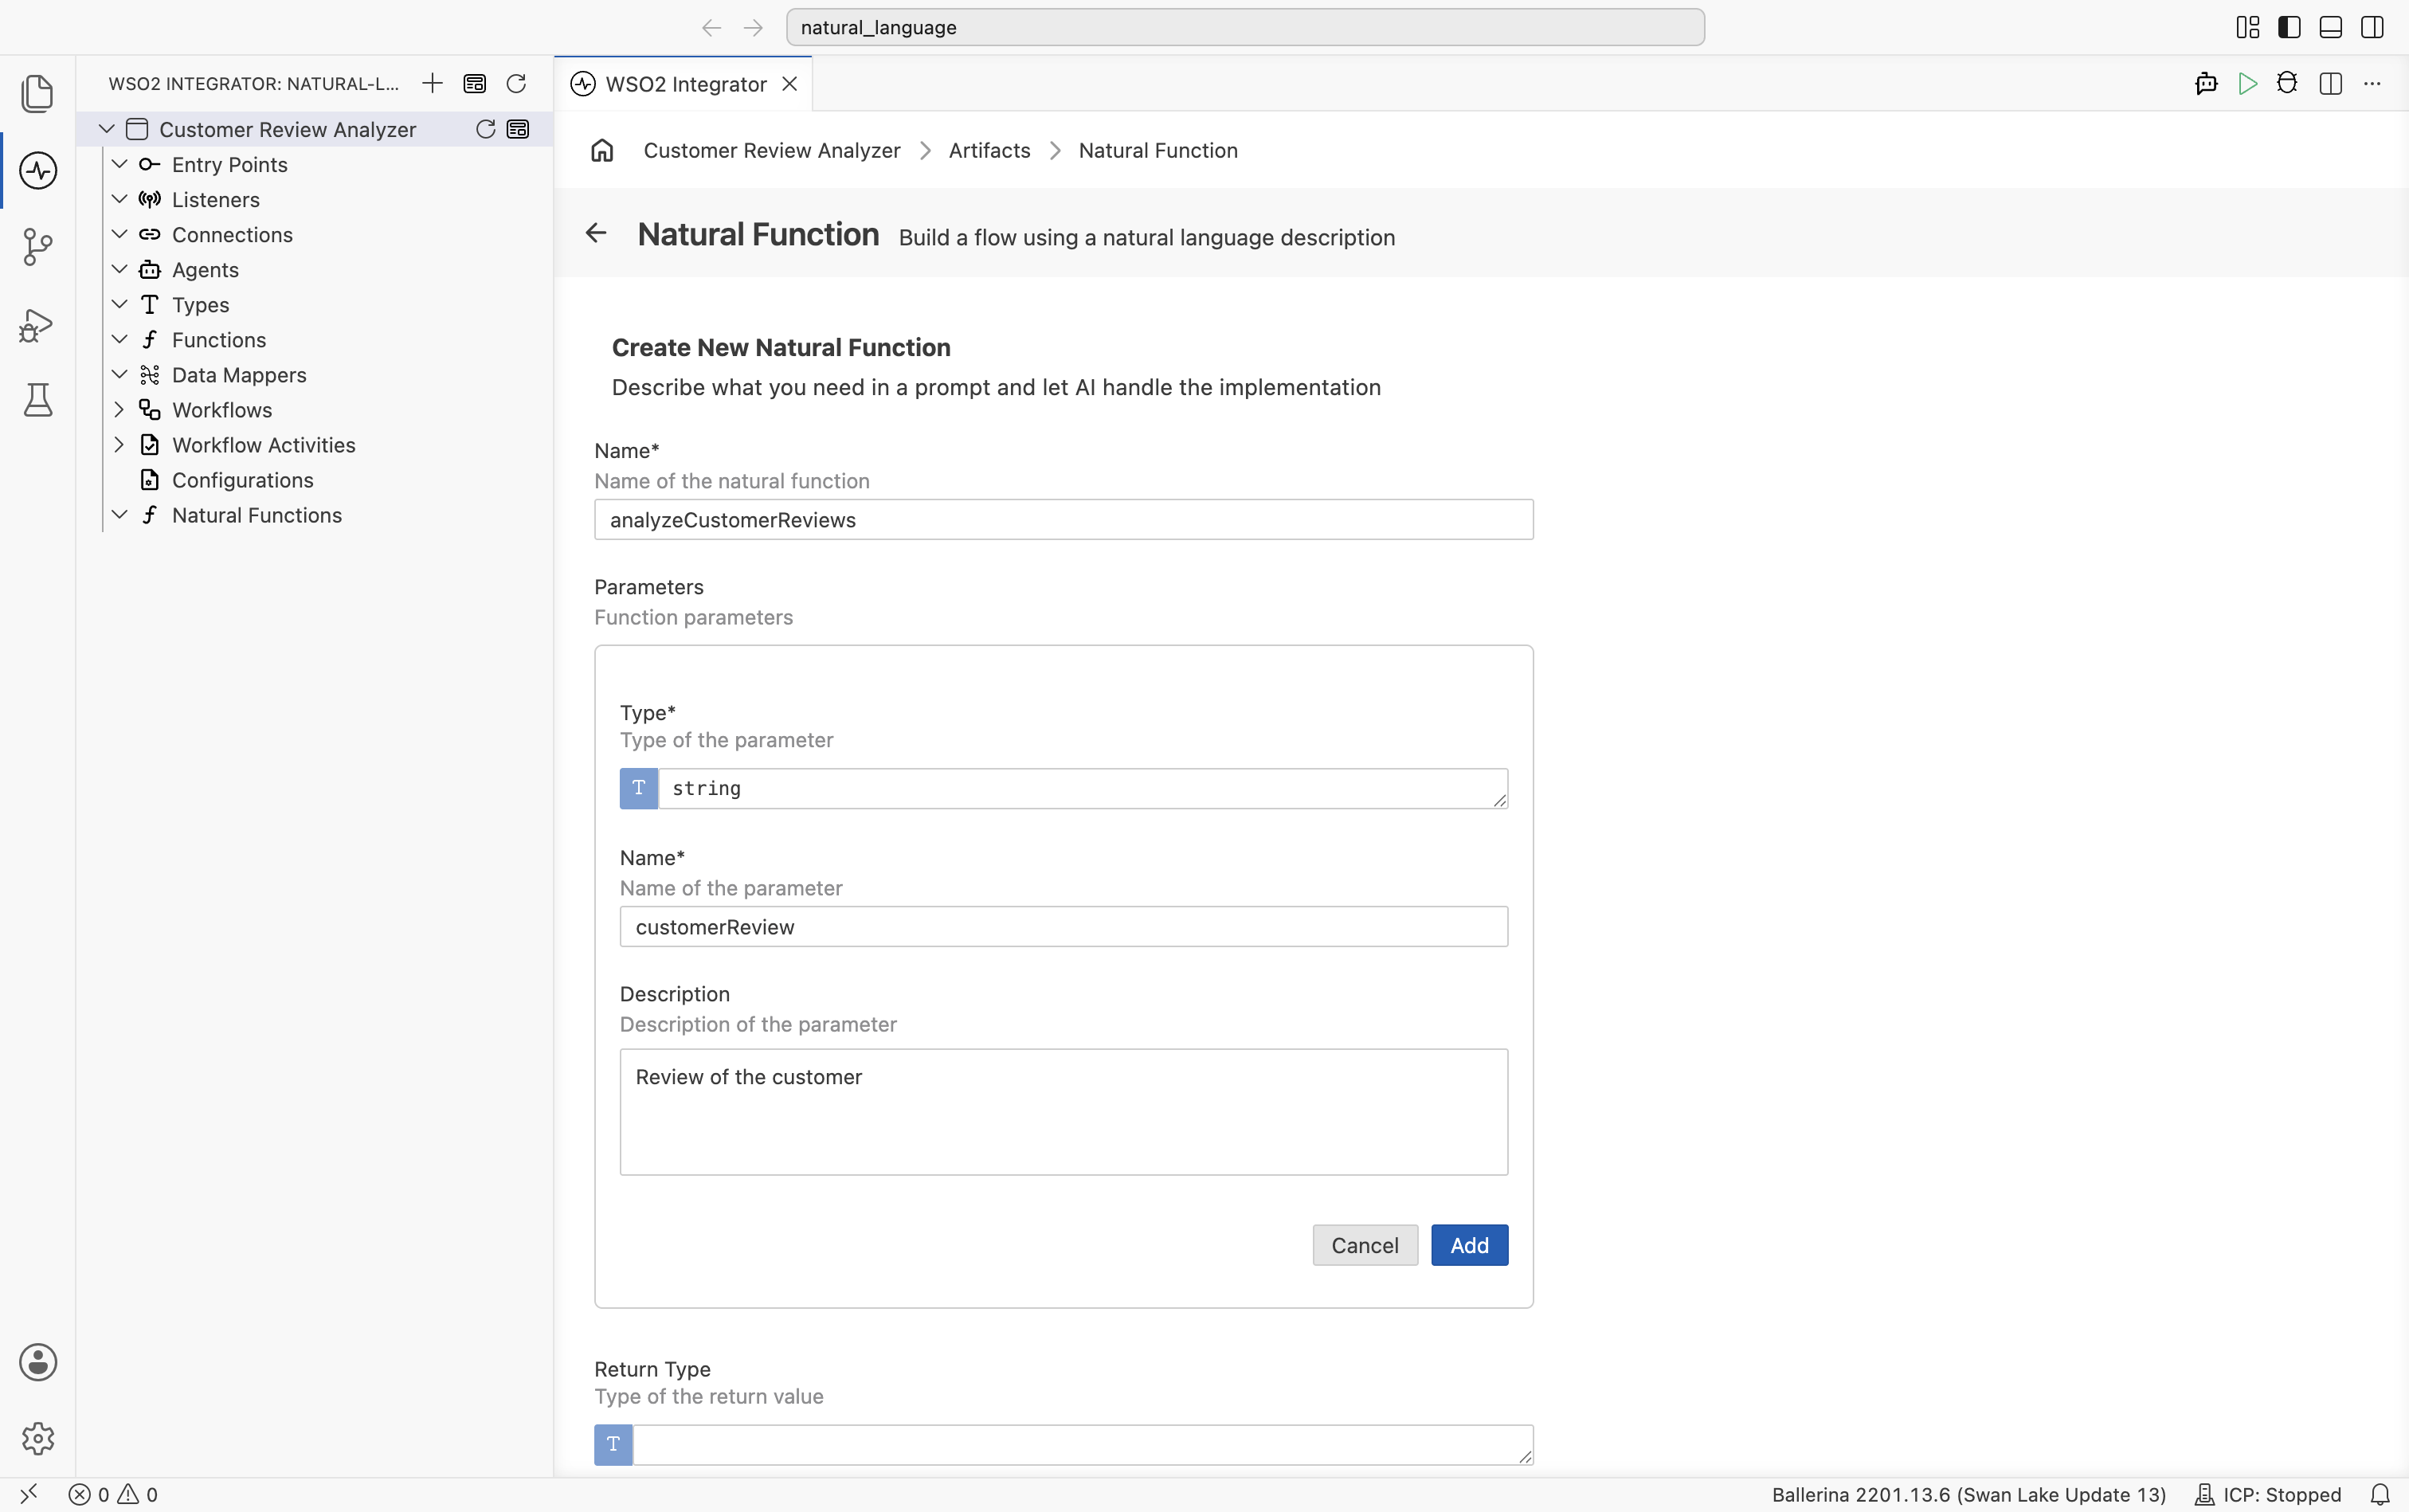
Task: Toggle the primary side bar layout icon
Action: pos(2289,27)
